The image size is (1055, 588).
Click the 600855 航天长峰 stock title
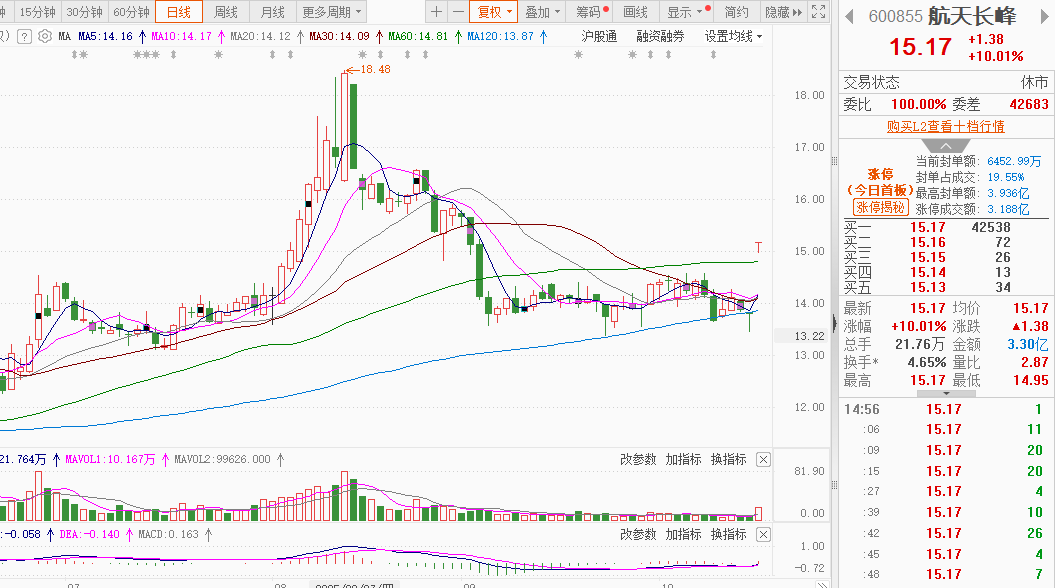(x=942, y=16)
